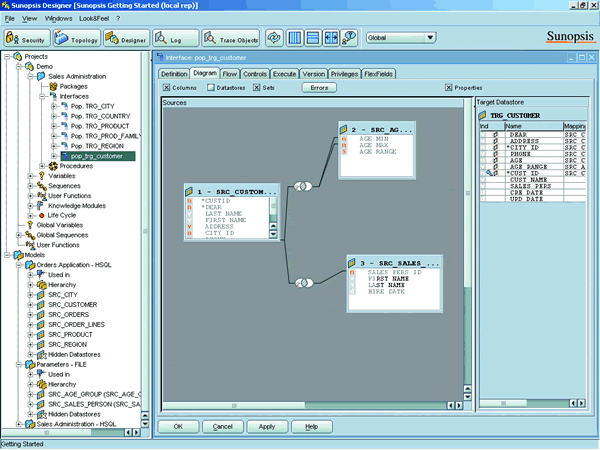Click the Packages icon in tree

(x=54, y=86)
